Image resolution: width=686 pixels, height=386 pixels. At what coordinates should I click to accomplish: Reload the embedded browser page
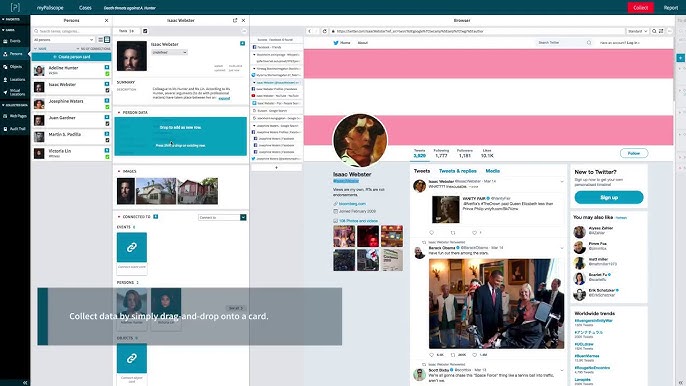click(325, 31)
